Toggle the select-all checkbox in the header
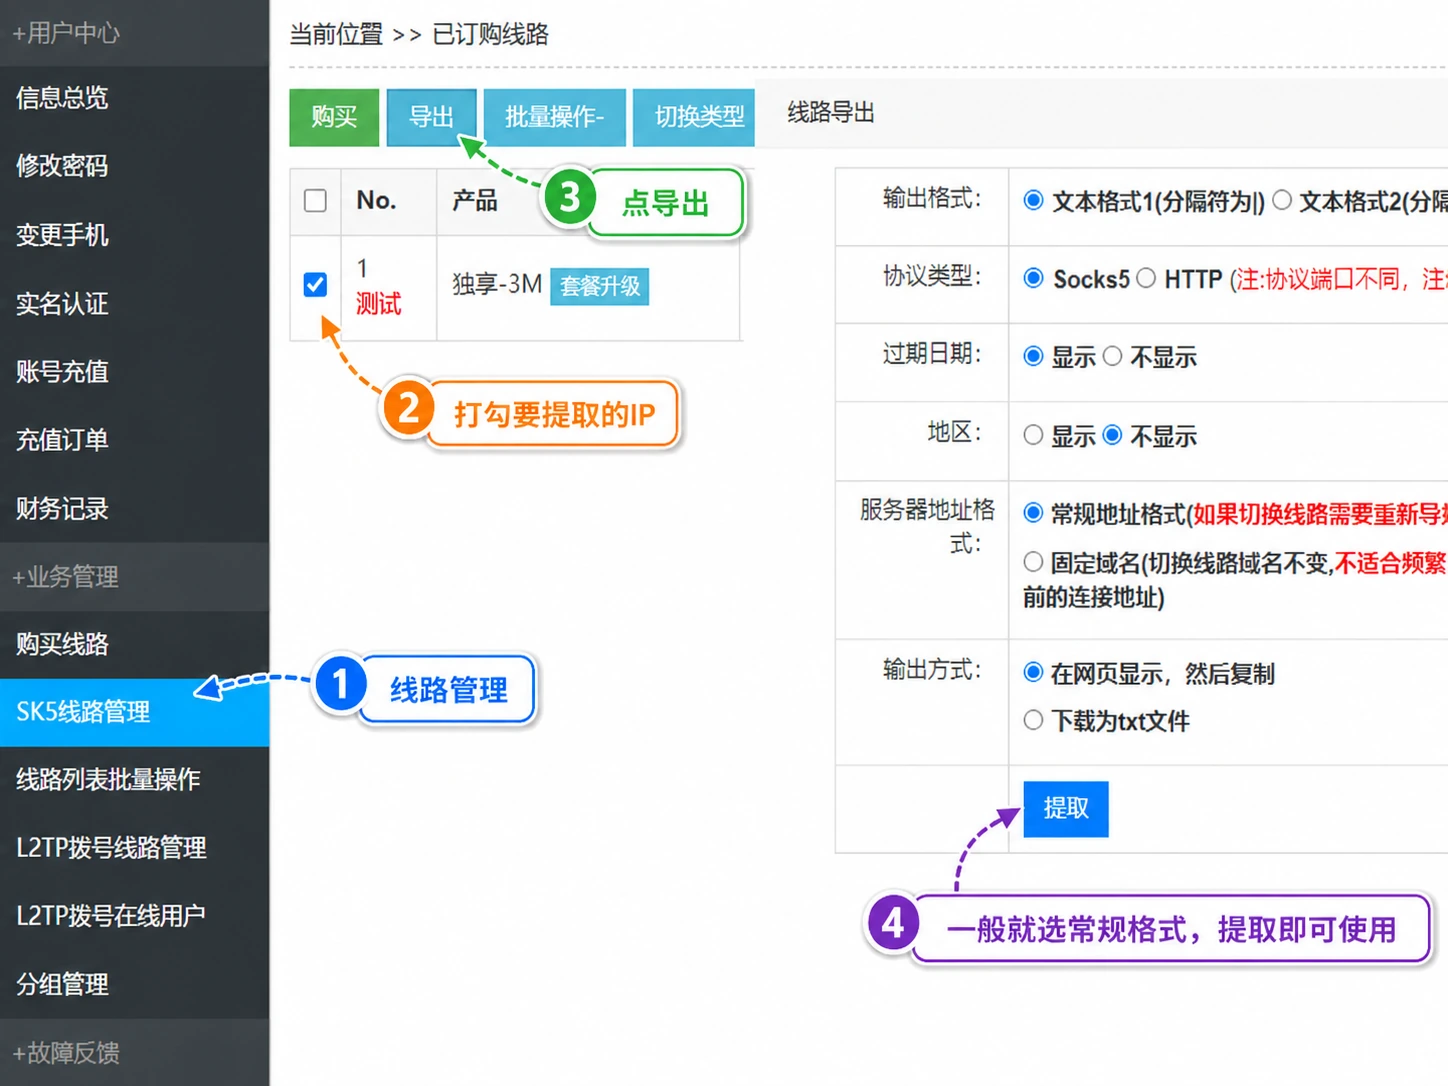 point(315,200)
